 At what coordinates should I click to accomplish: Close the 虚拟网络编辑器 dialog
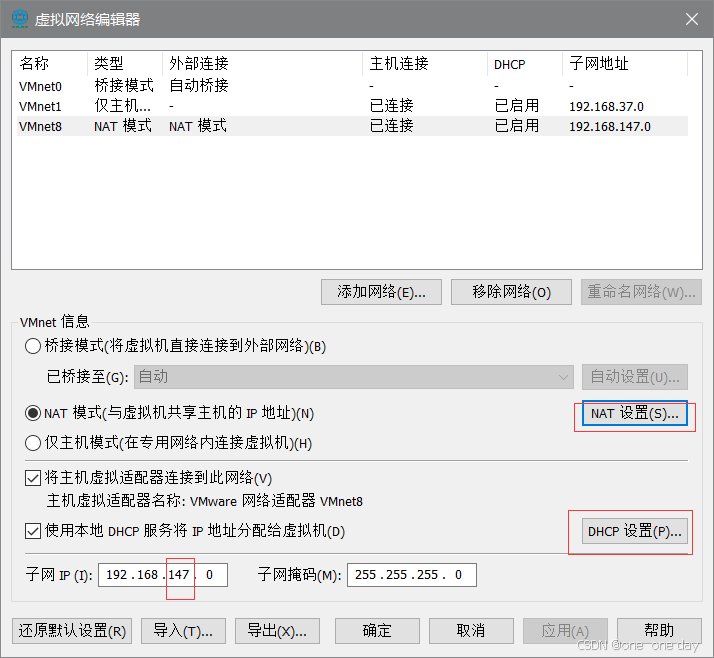(692, 19)
